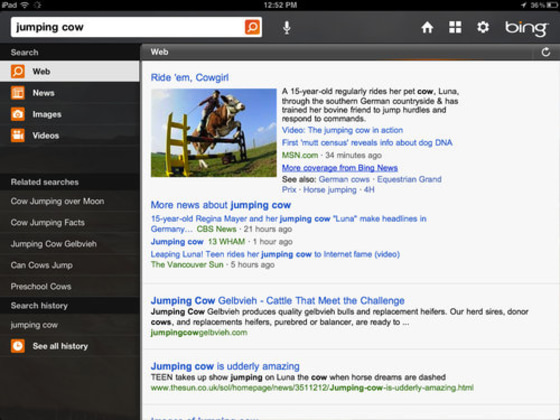Open First 'mutt census' reveals info link
This screenshot has height=420, width=560.
[367, 142]
